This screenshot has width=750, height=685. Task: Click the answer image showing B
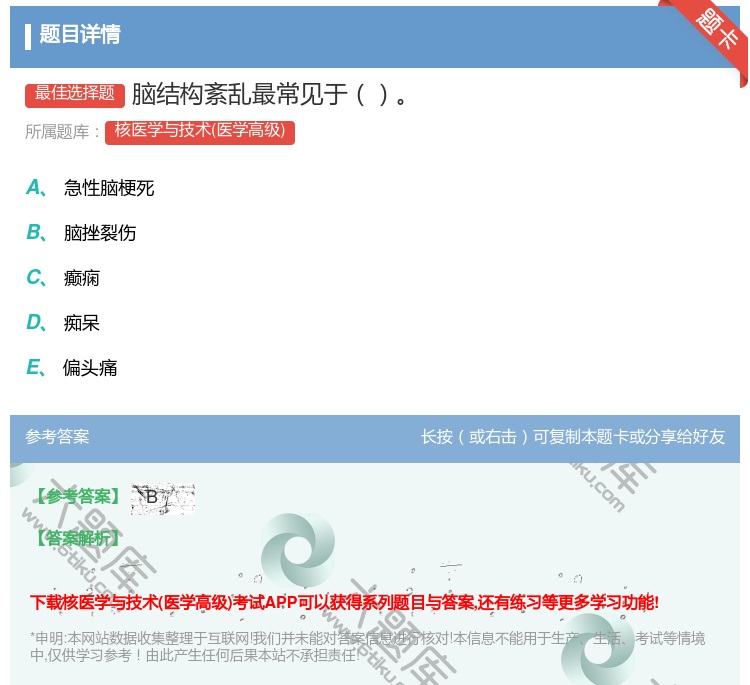click(x=163, y=498)
